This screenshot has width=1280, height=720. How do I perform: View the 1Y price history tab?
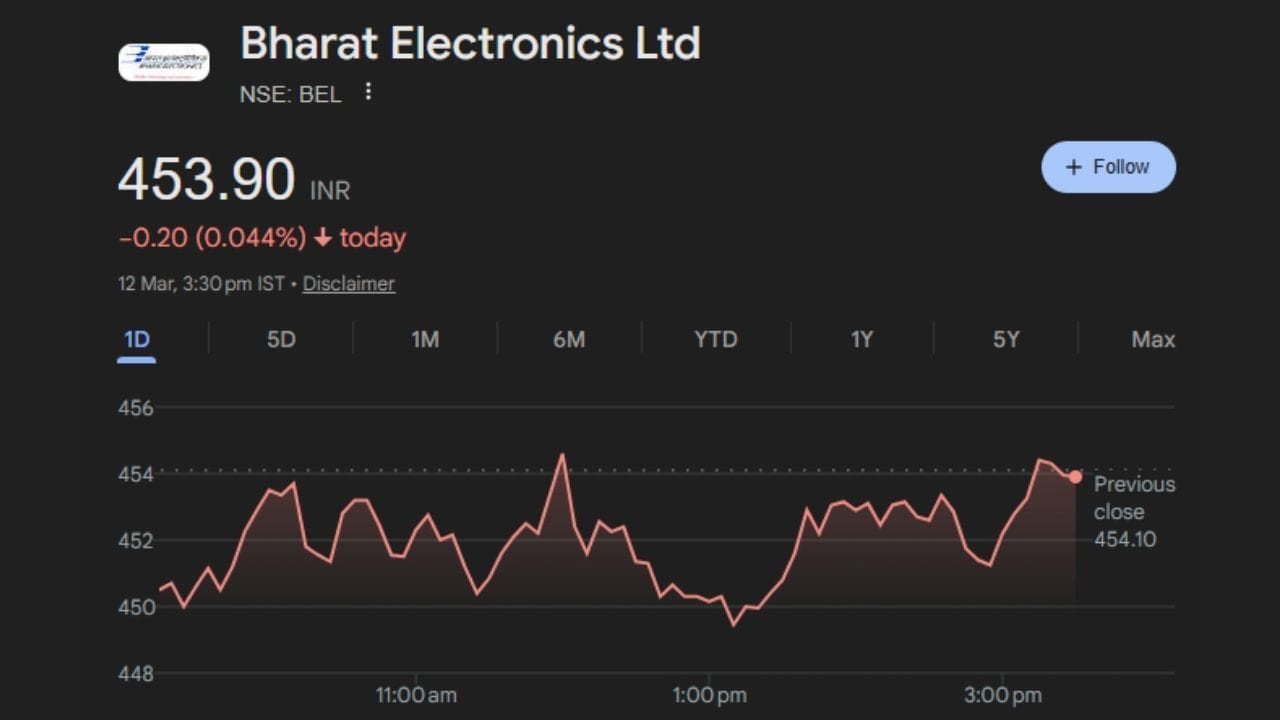(x=861, y=340)
